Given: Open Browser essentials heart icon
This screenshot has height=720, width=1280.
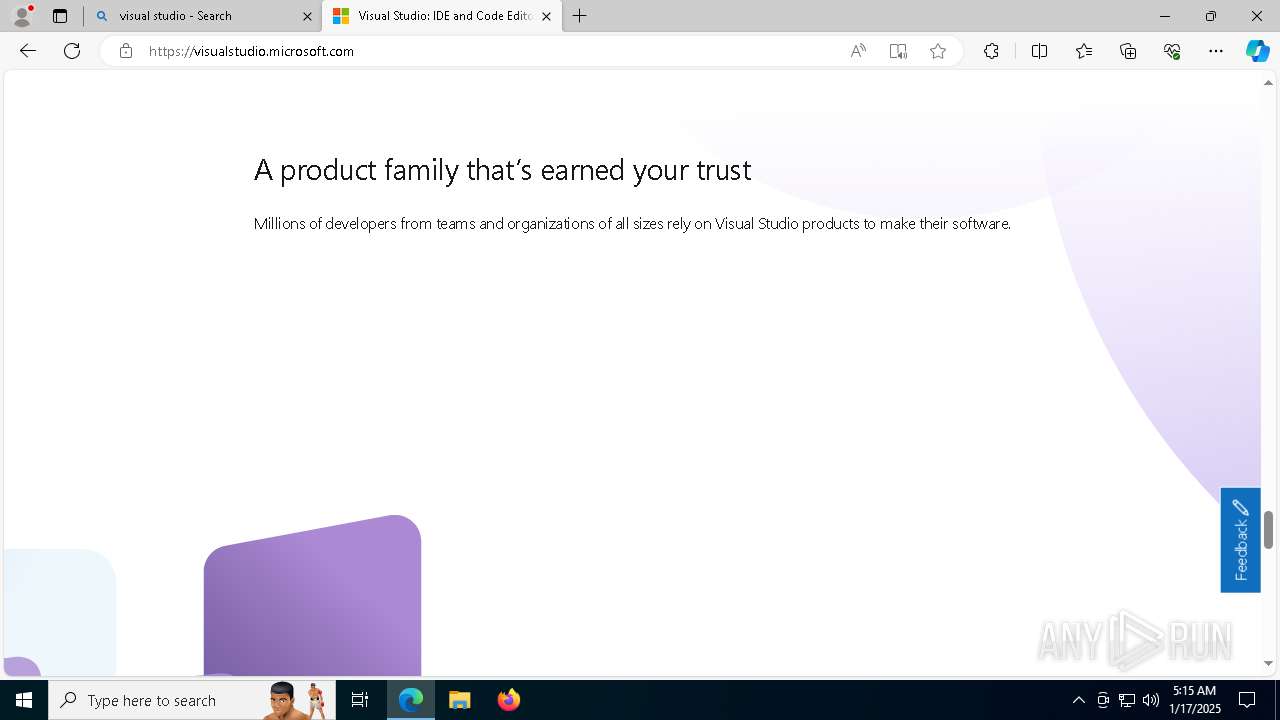Looking at the screenshot, I should pyautogui.click(x=1172, y=51).
